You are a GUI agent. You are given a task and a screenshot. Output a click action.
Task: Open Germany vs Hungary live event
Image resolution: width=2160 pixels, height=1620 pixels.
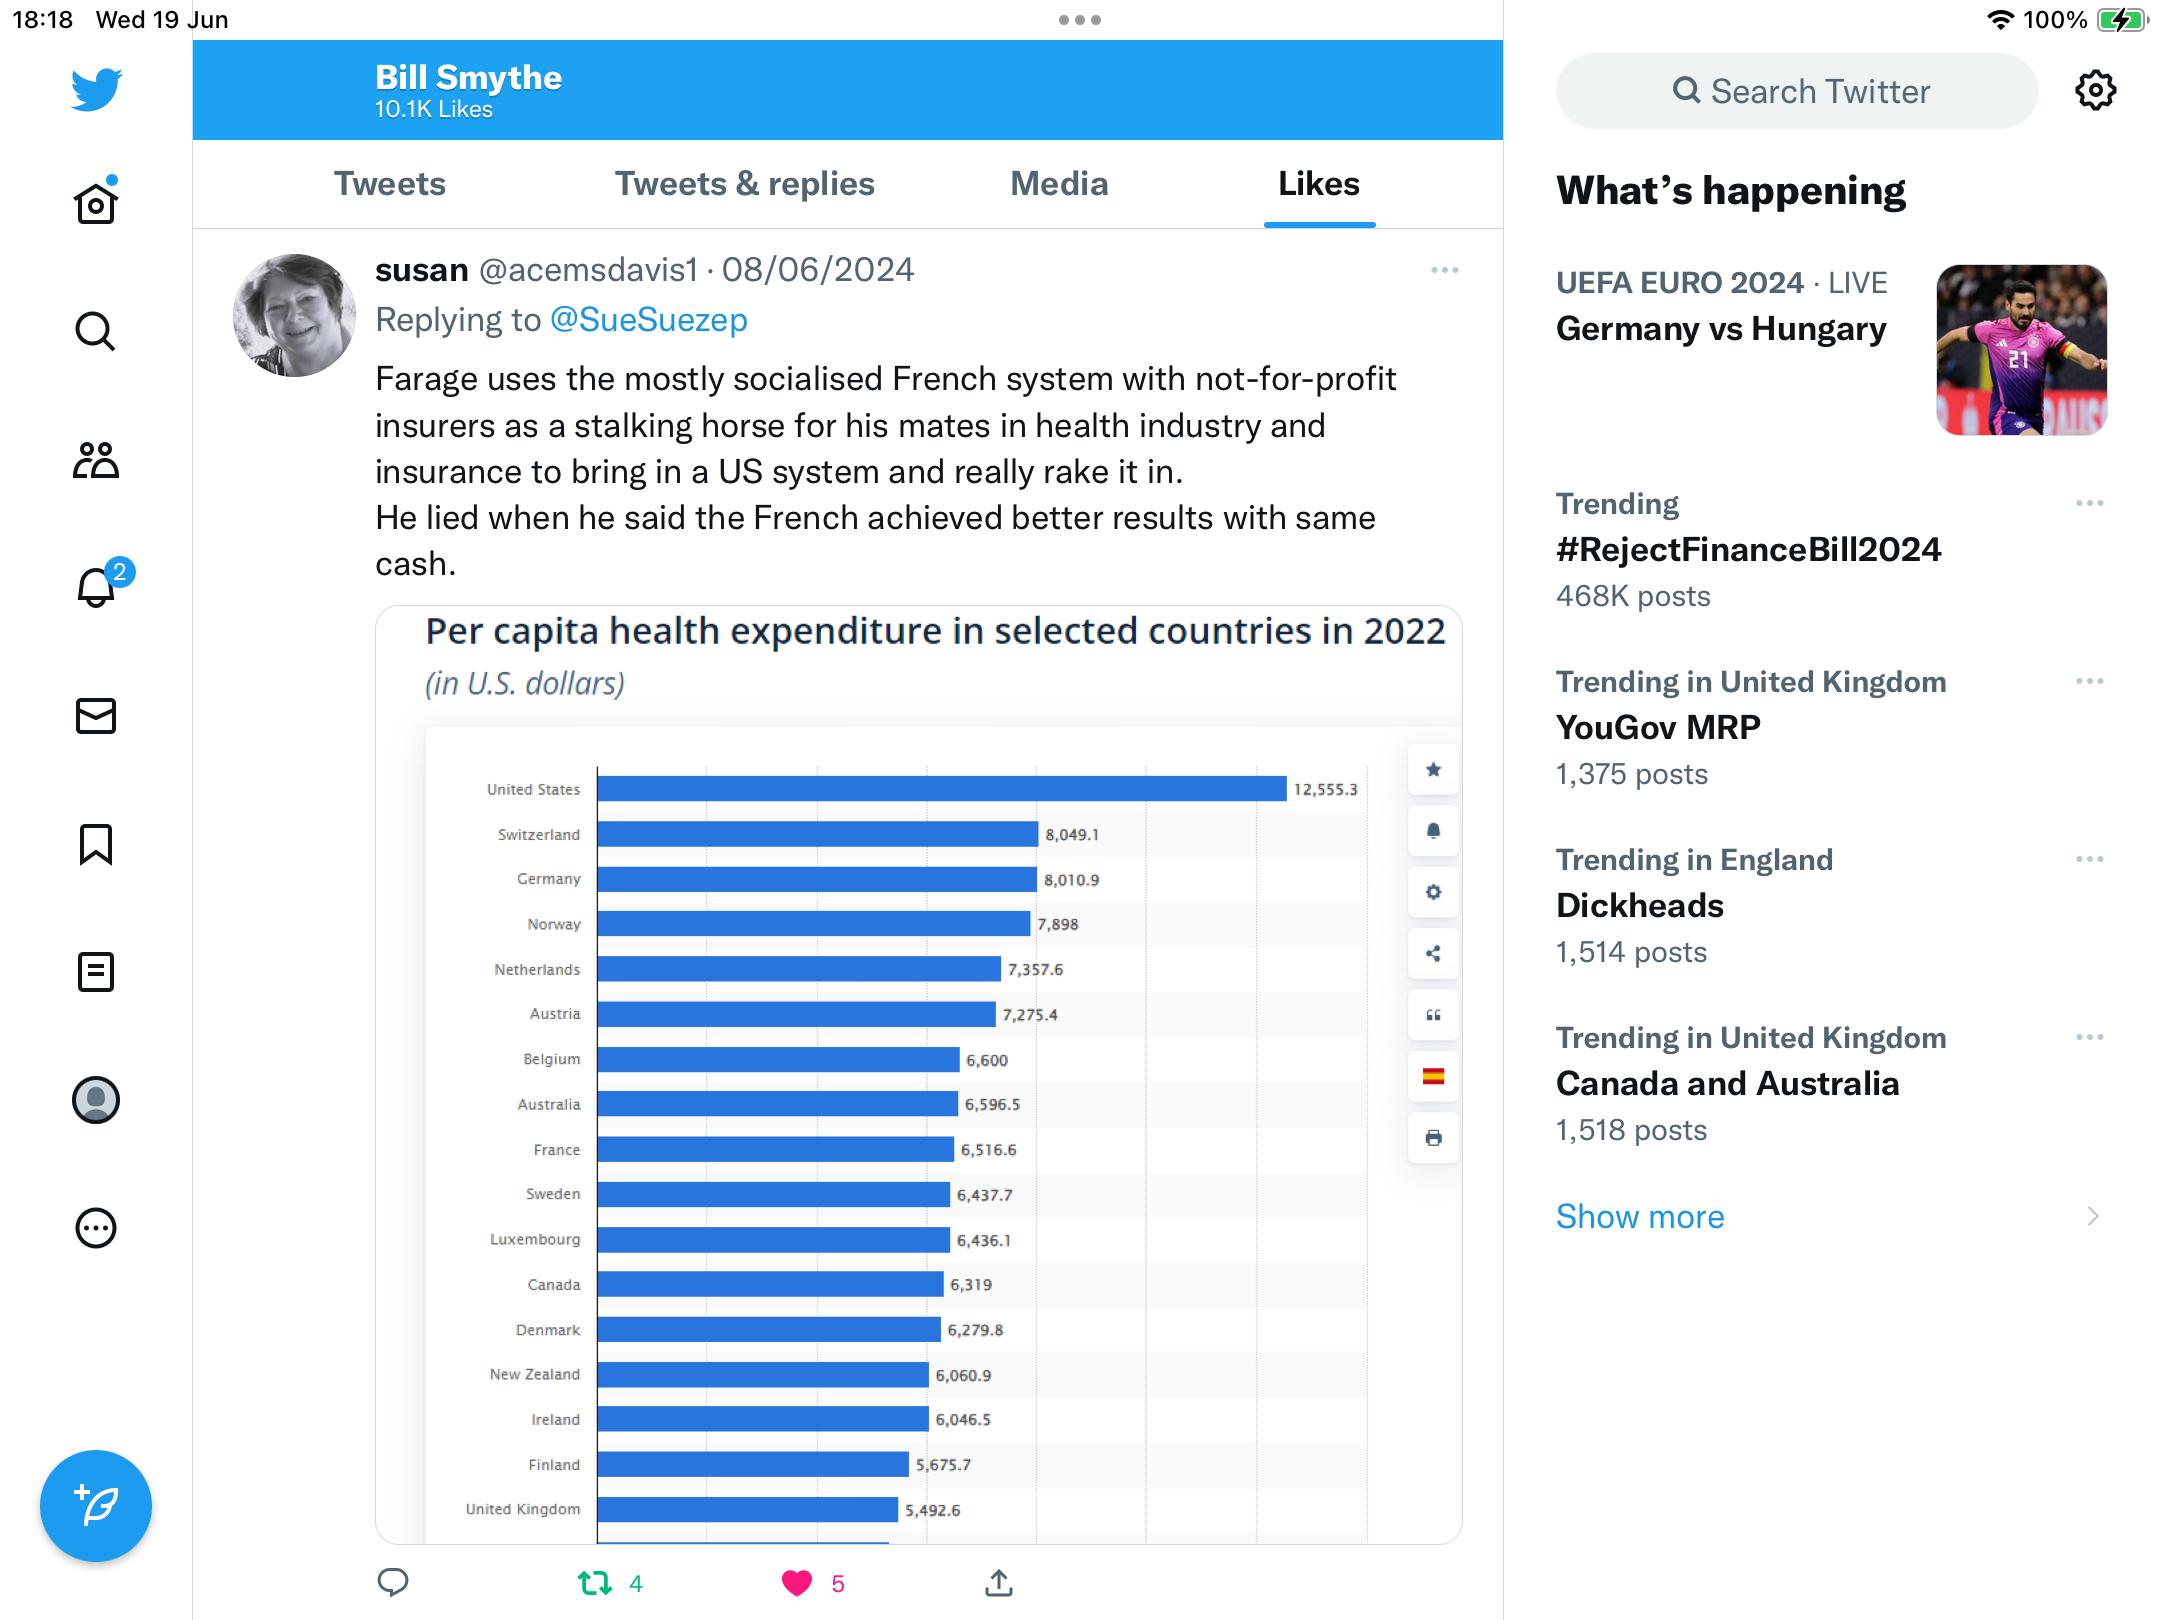[x=1721, y=329]
